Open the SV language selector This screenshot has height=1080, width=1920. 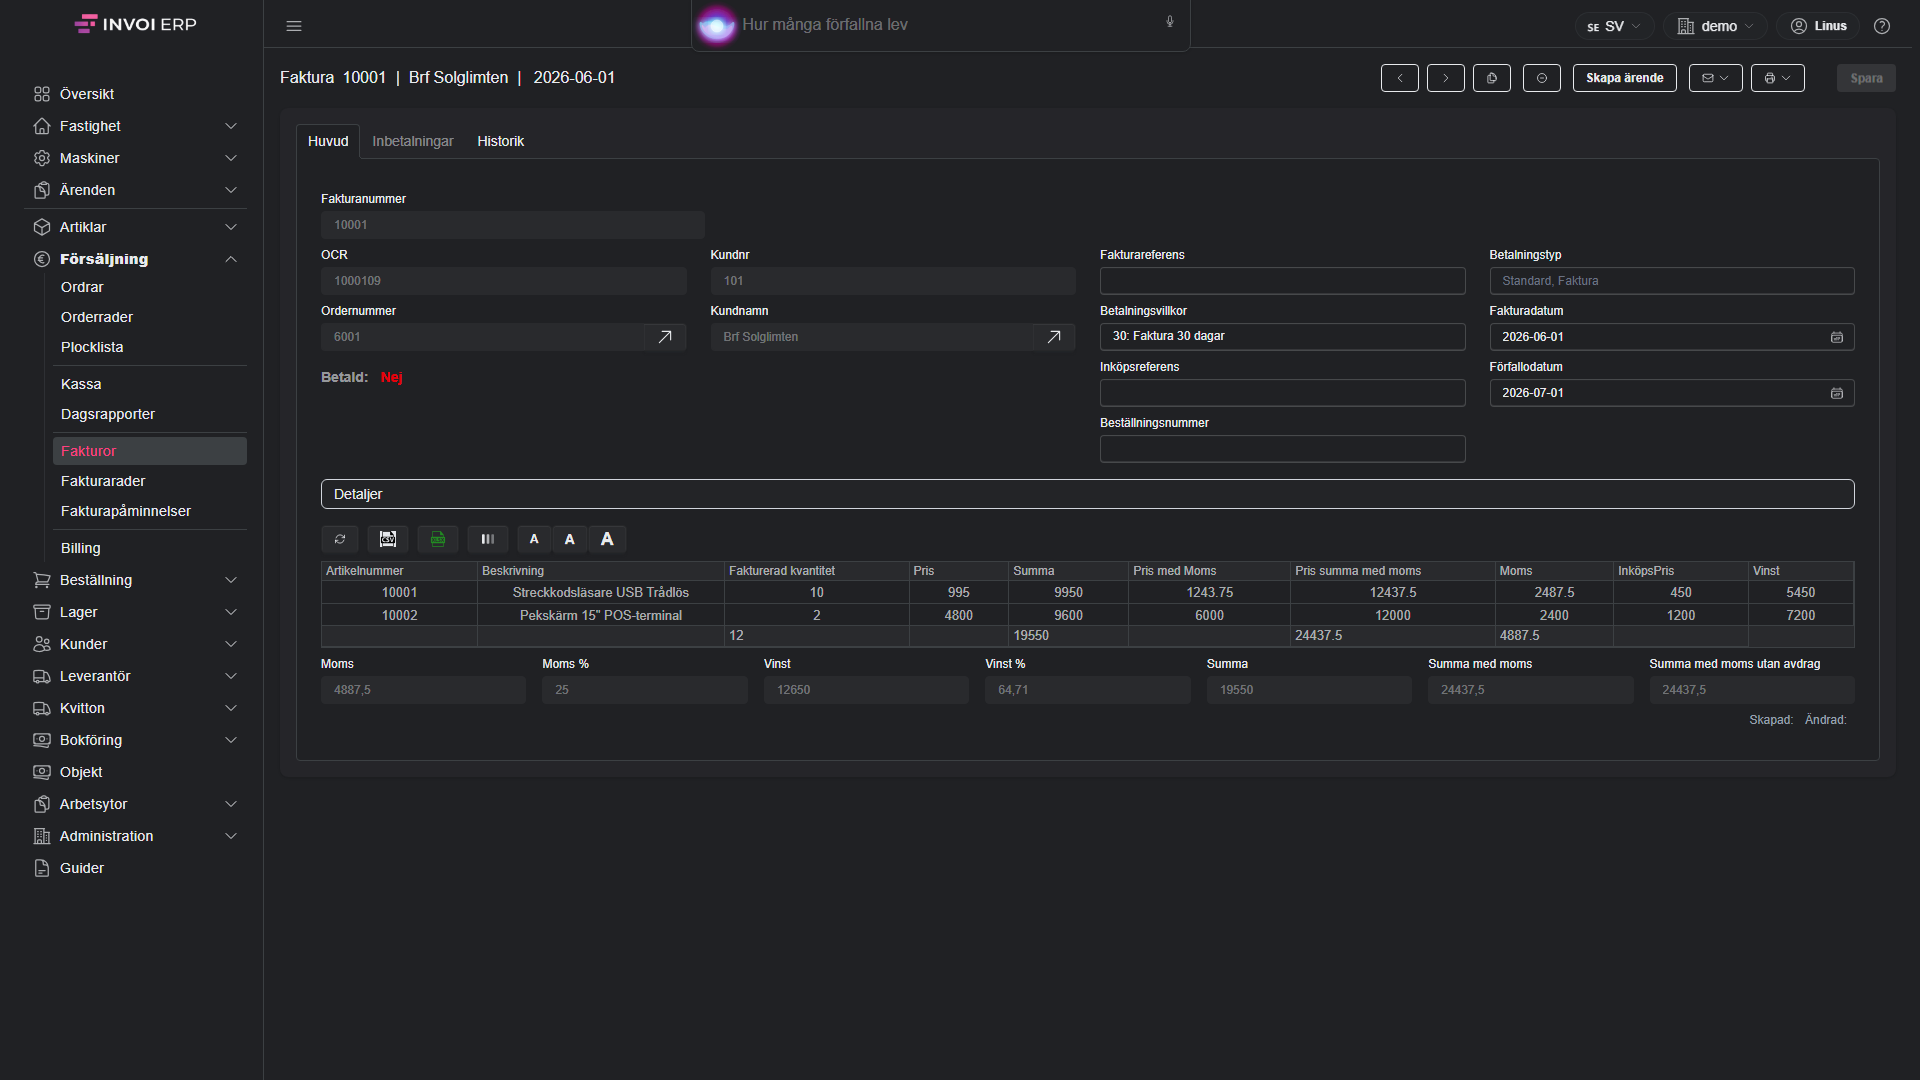1614,26
